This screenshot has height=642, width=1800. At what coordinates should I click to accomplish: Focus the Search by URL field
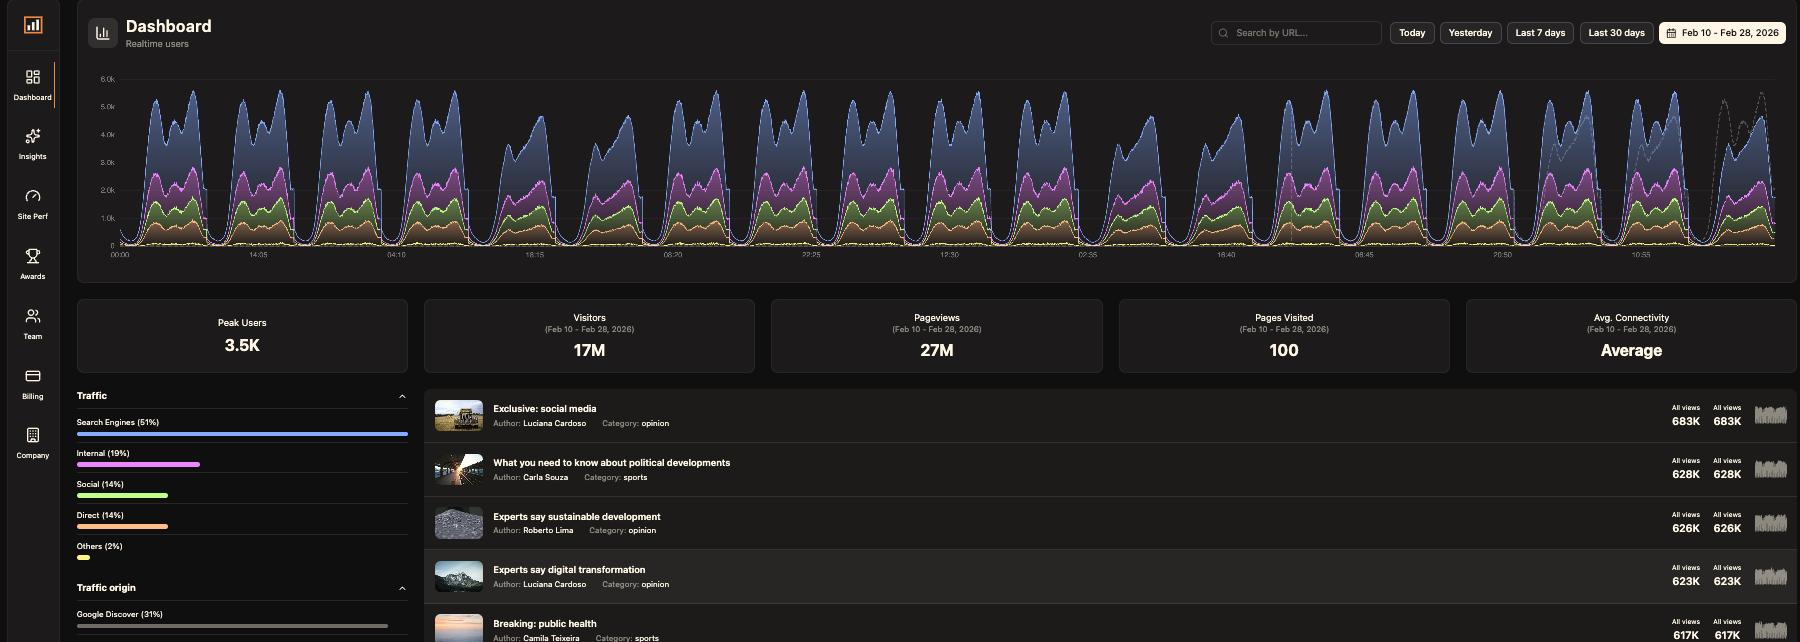pos(1296,33)
